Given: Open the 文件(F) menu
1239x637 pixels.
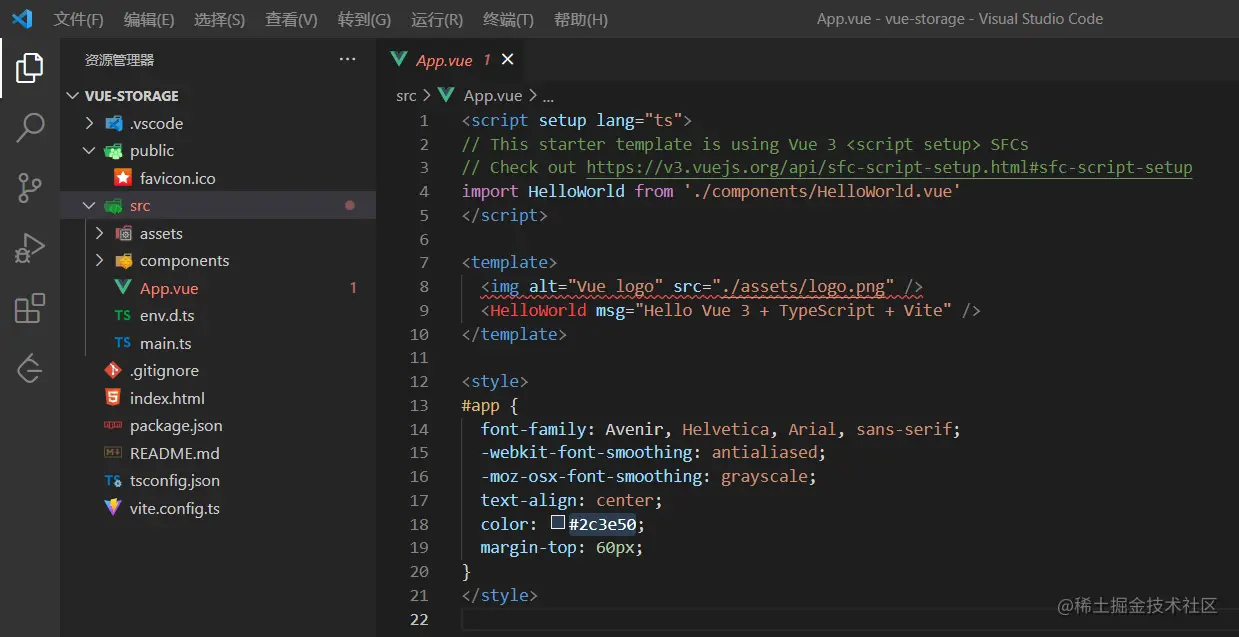Looking at the screenshot, I should [x=78, y=19].
